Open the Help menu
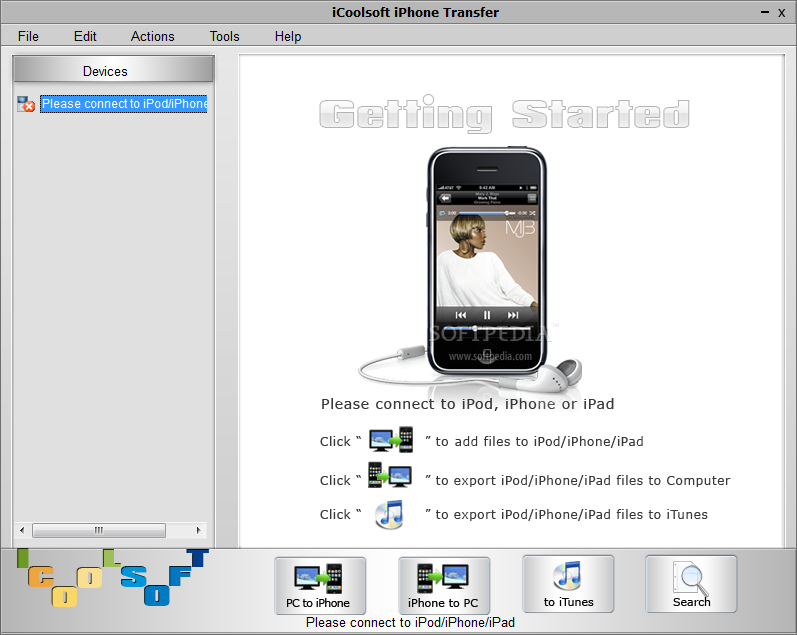 [288, 36]
